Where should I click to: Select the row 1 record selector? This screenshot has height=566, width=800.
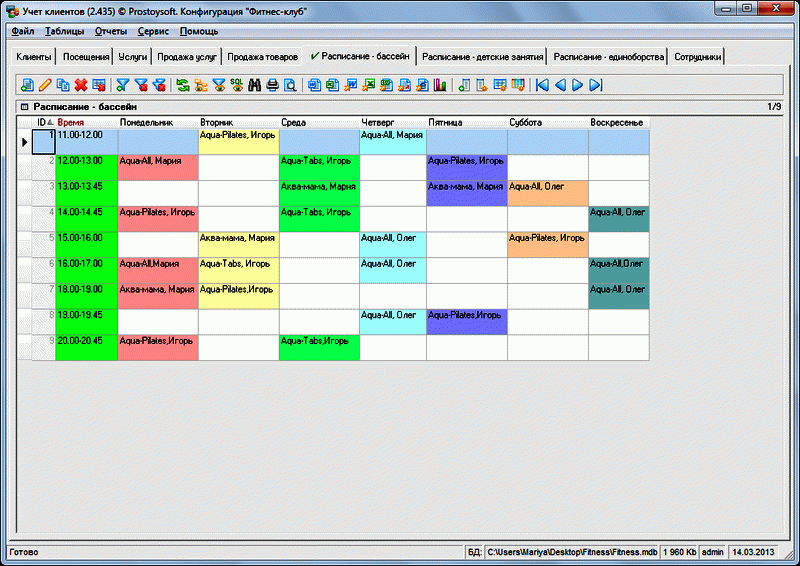point(24,142)
